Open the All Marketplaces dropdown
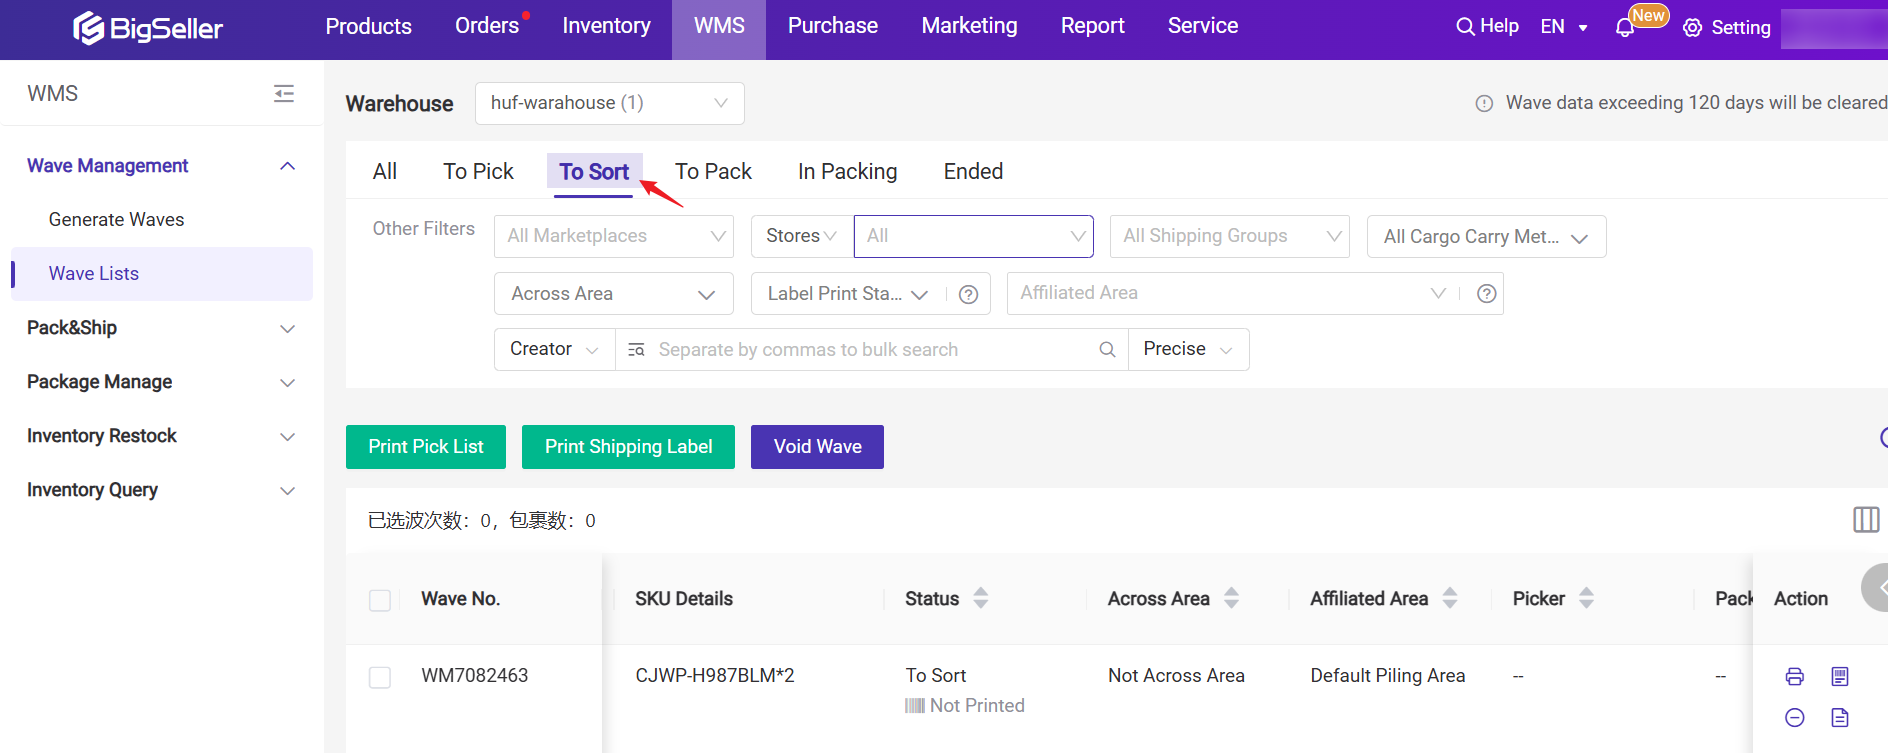The width and height of the screenshot is (1888, 753). (x=614, y=237)
